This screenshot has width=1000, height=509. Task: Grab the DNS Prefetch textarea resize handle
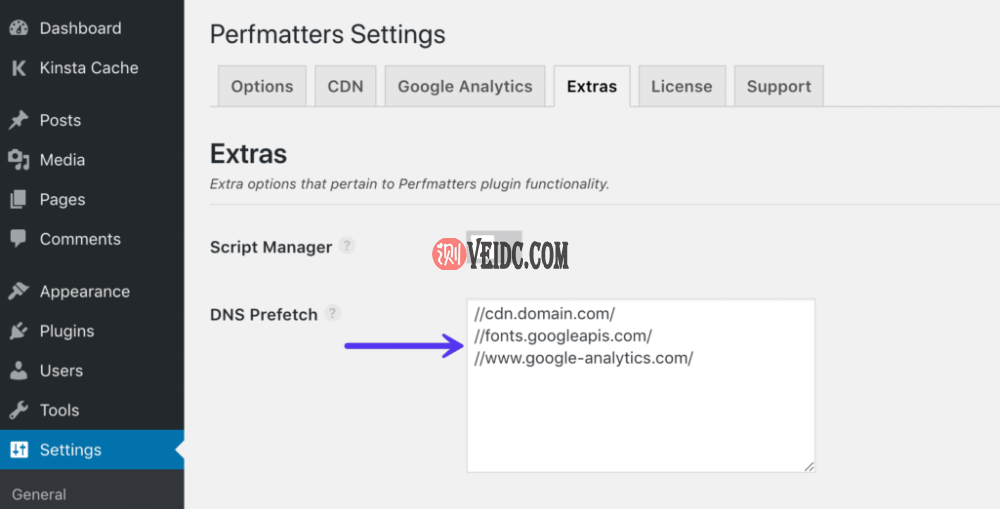pos(809,465)
